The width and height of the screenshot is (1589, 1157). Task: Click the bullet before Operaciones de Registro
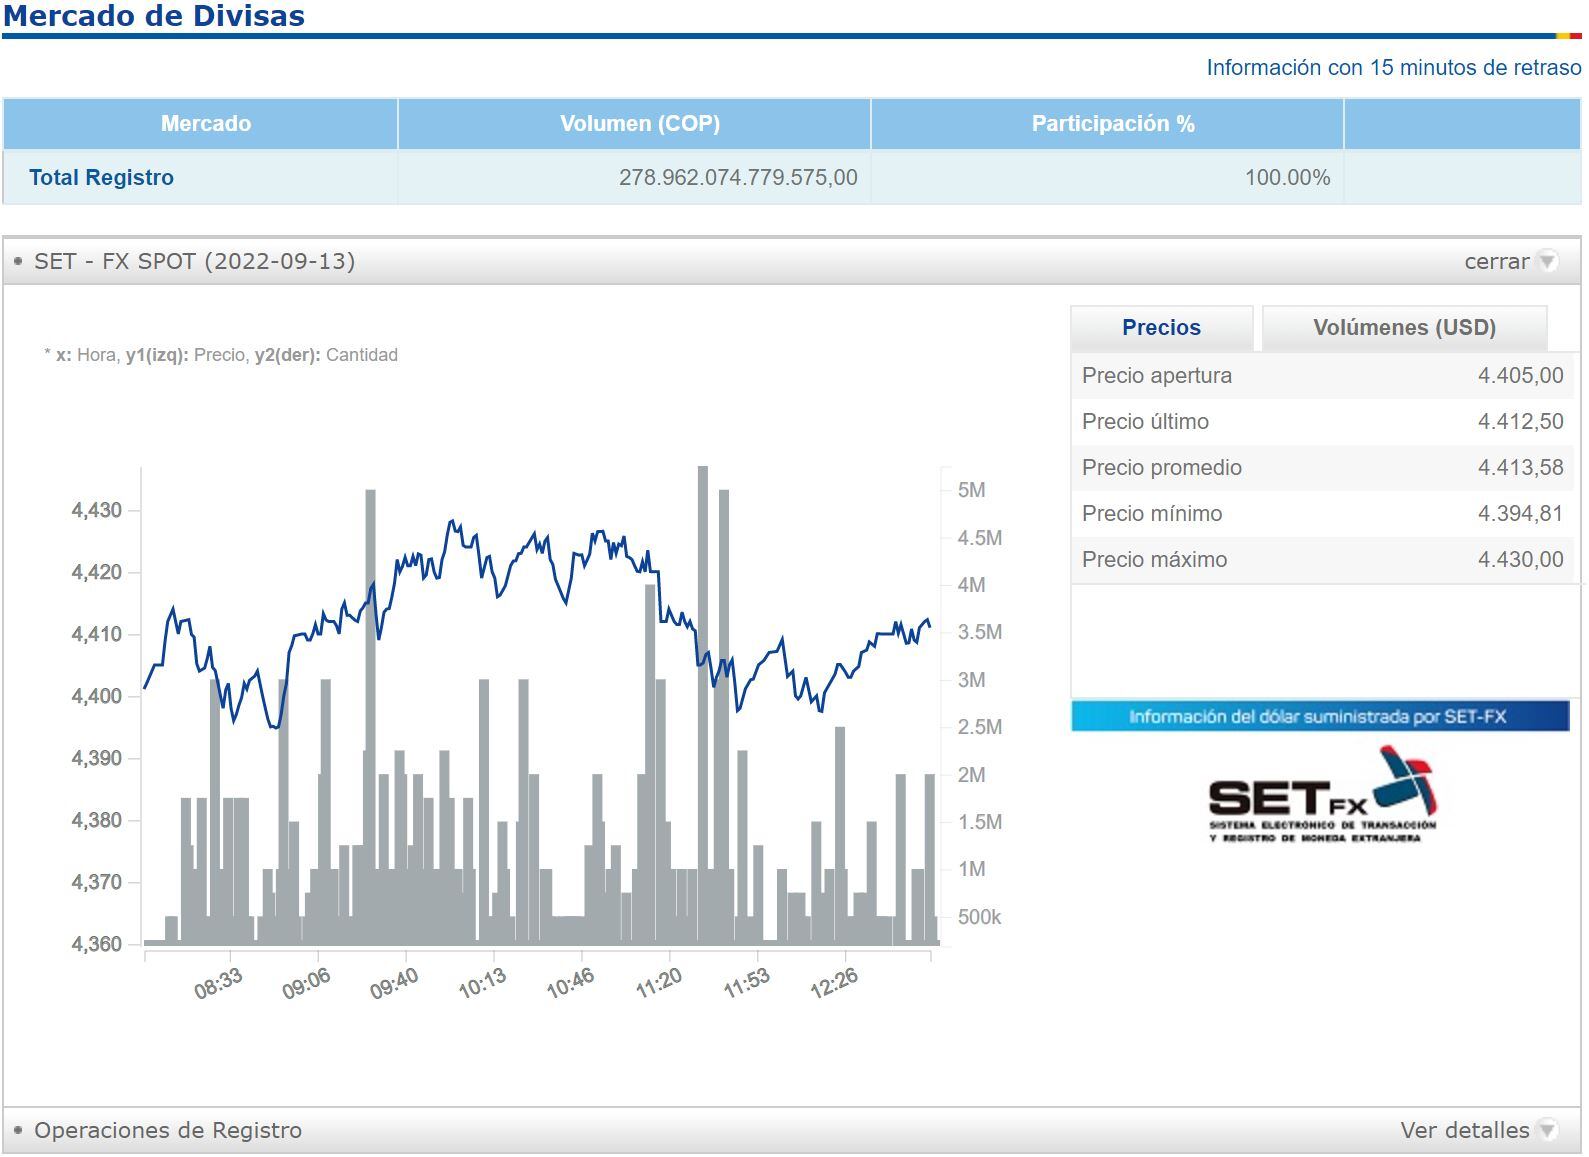click(x=18, y=1130)
